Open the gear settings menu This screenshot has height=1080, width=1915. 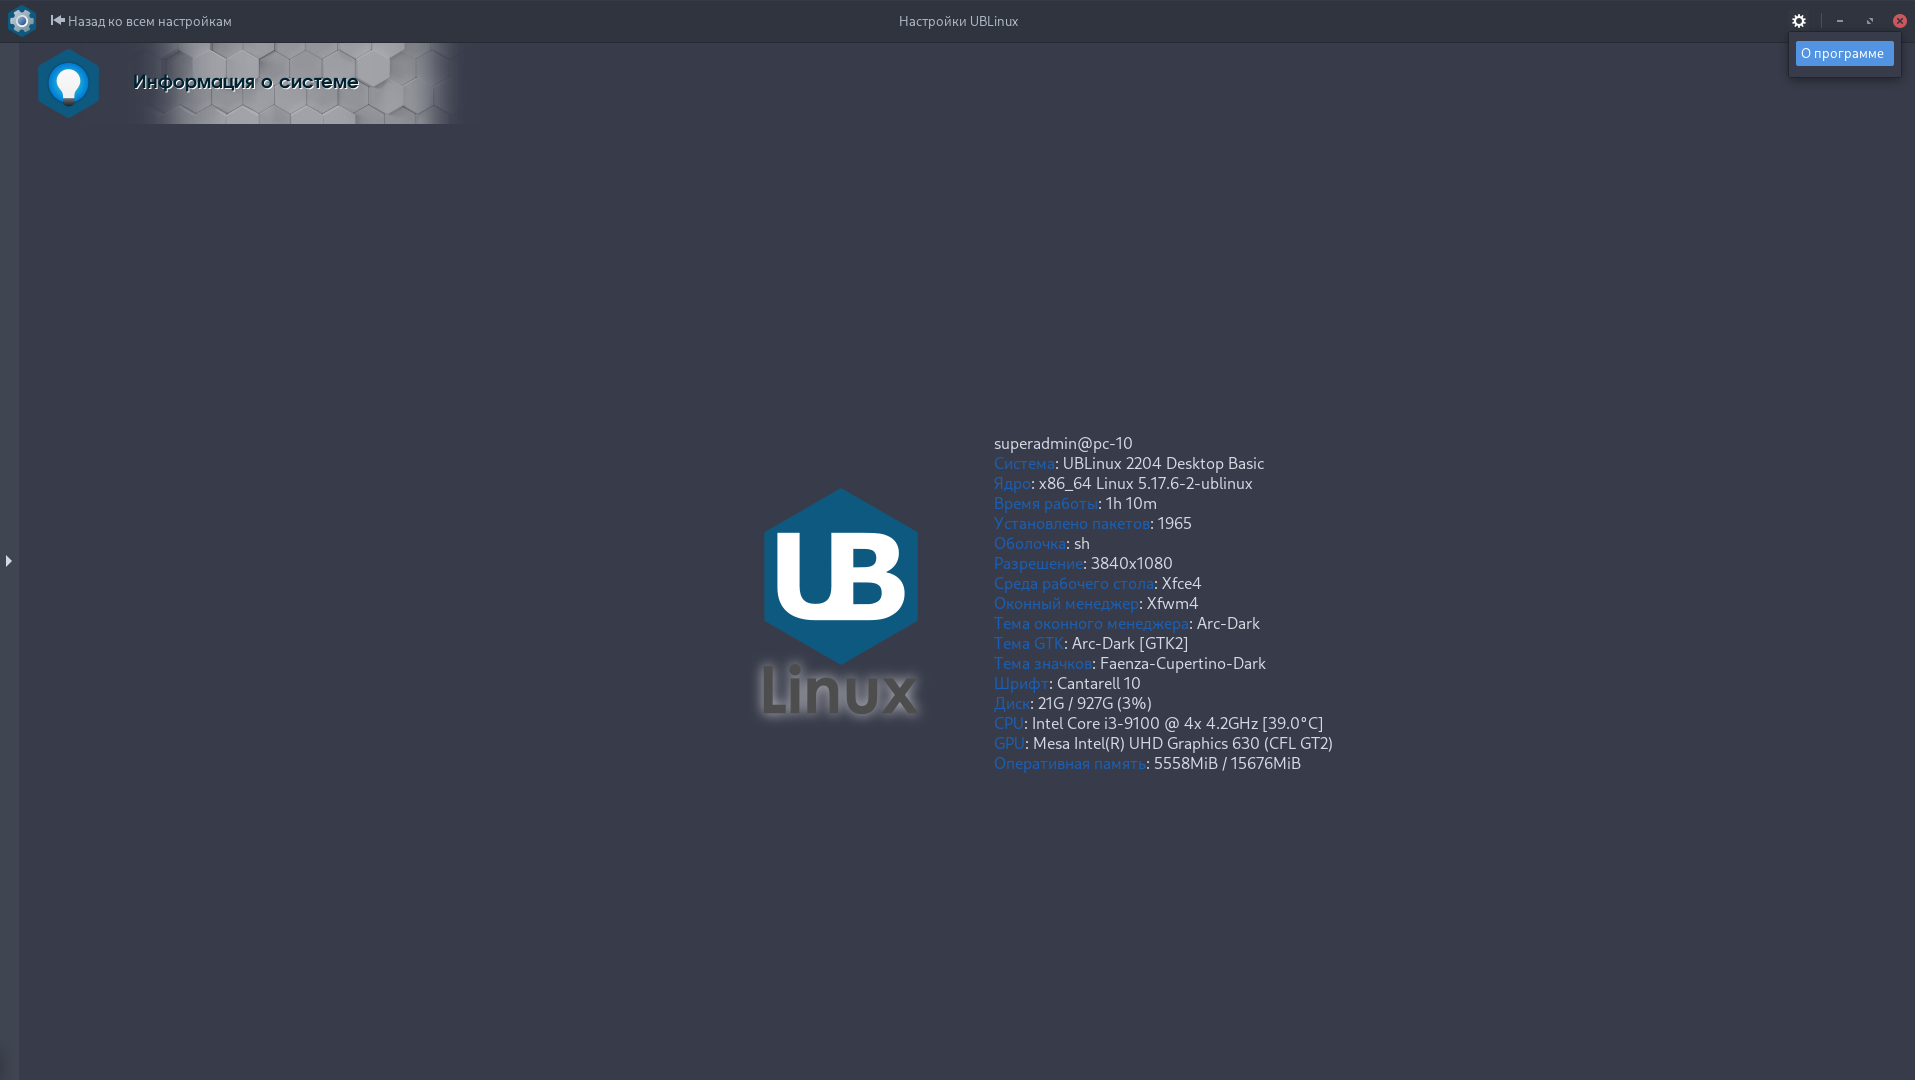click(1799, 21)
